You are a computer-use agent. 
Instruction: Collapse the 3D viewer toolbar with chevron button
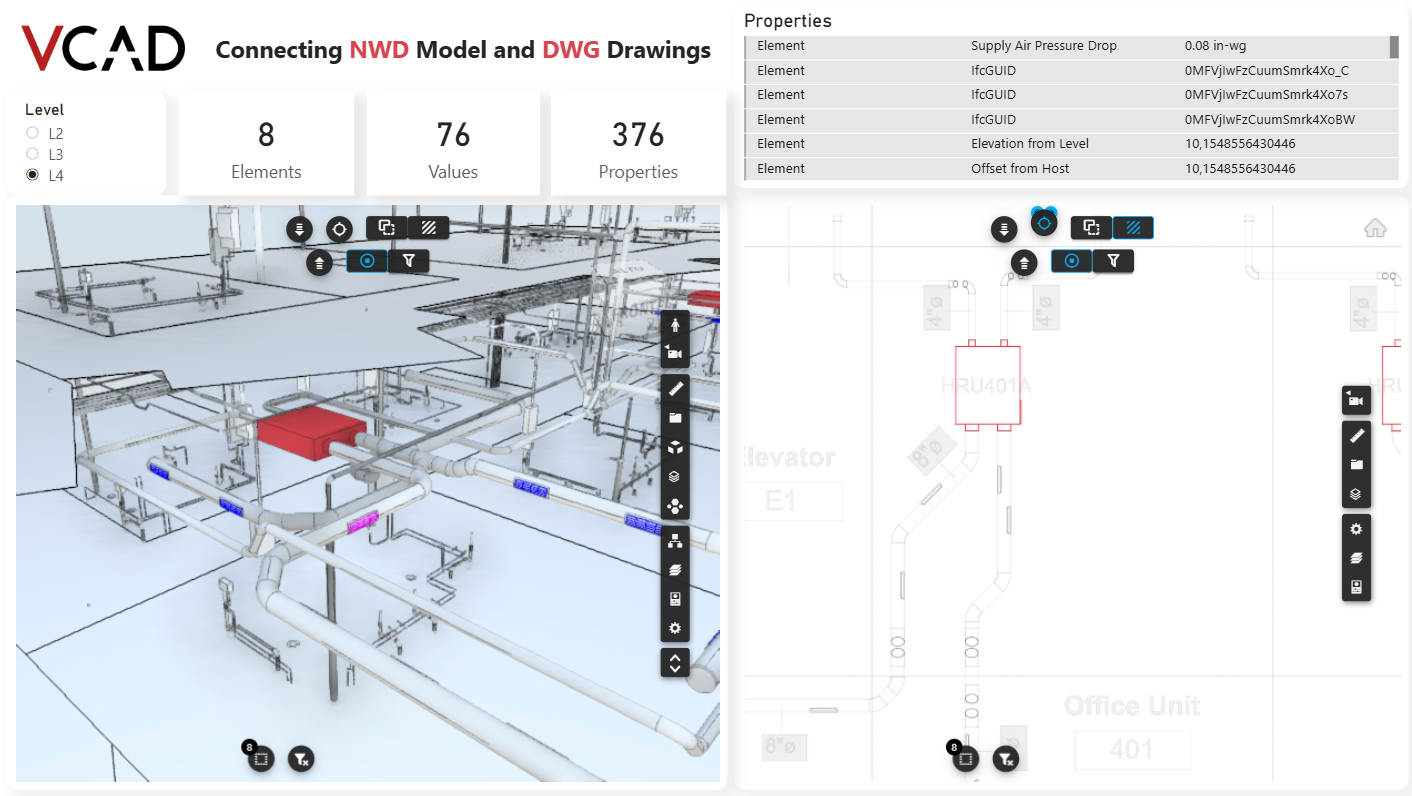(x=675, y=663)
